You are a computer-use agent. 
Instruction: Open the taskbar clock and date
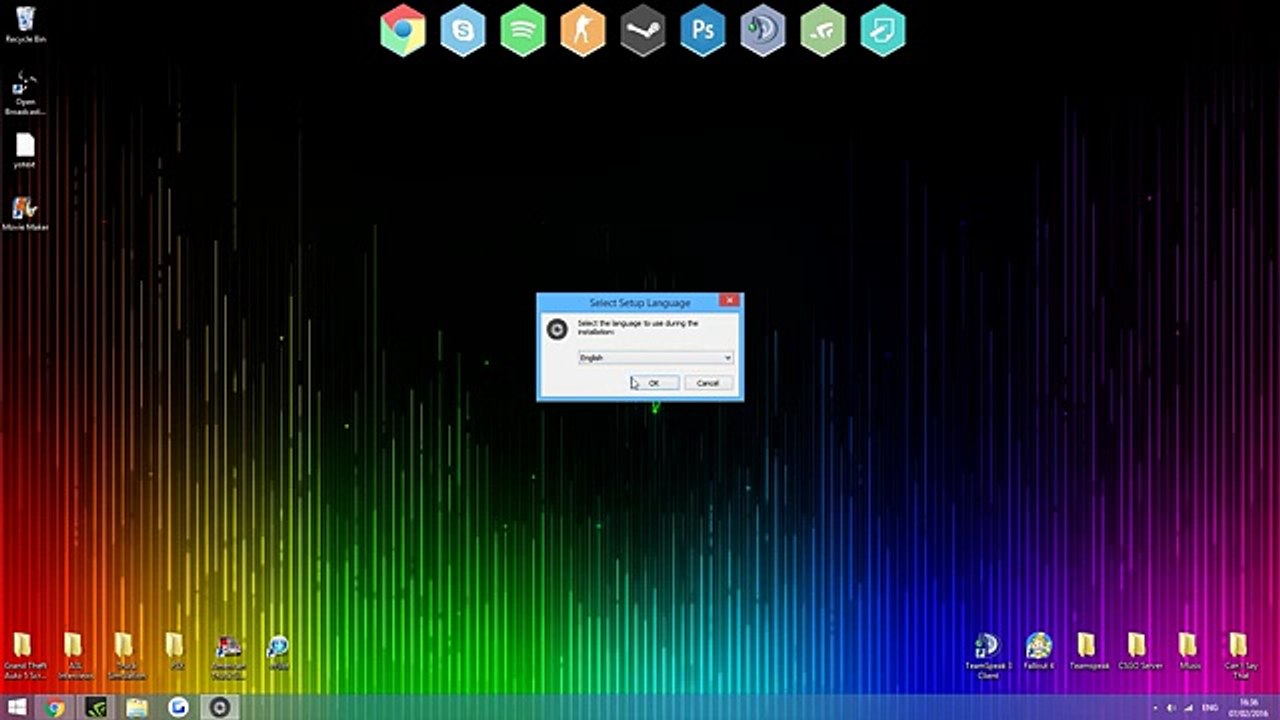pyautogui.click(x=1250, y=708)
